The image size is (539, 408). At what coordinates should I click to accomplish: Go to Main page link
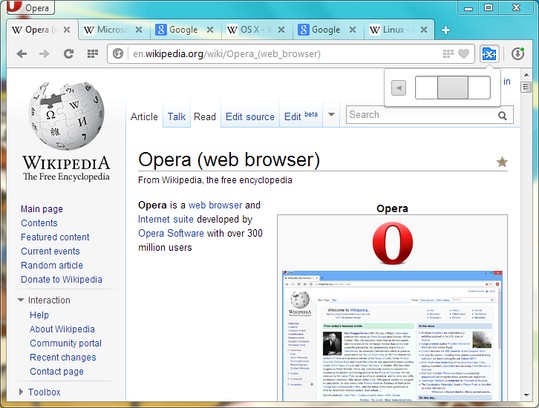pos(42,209)
